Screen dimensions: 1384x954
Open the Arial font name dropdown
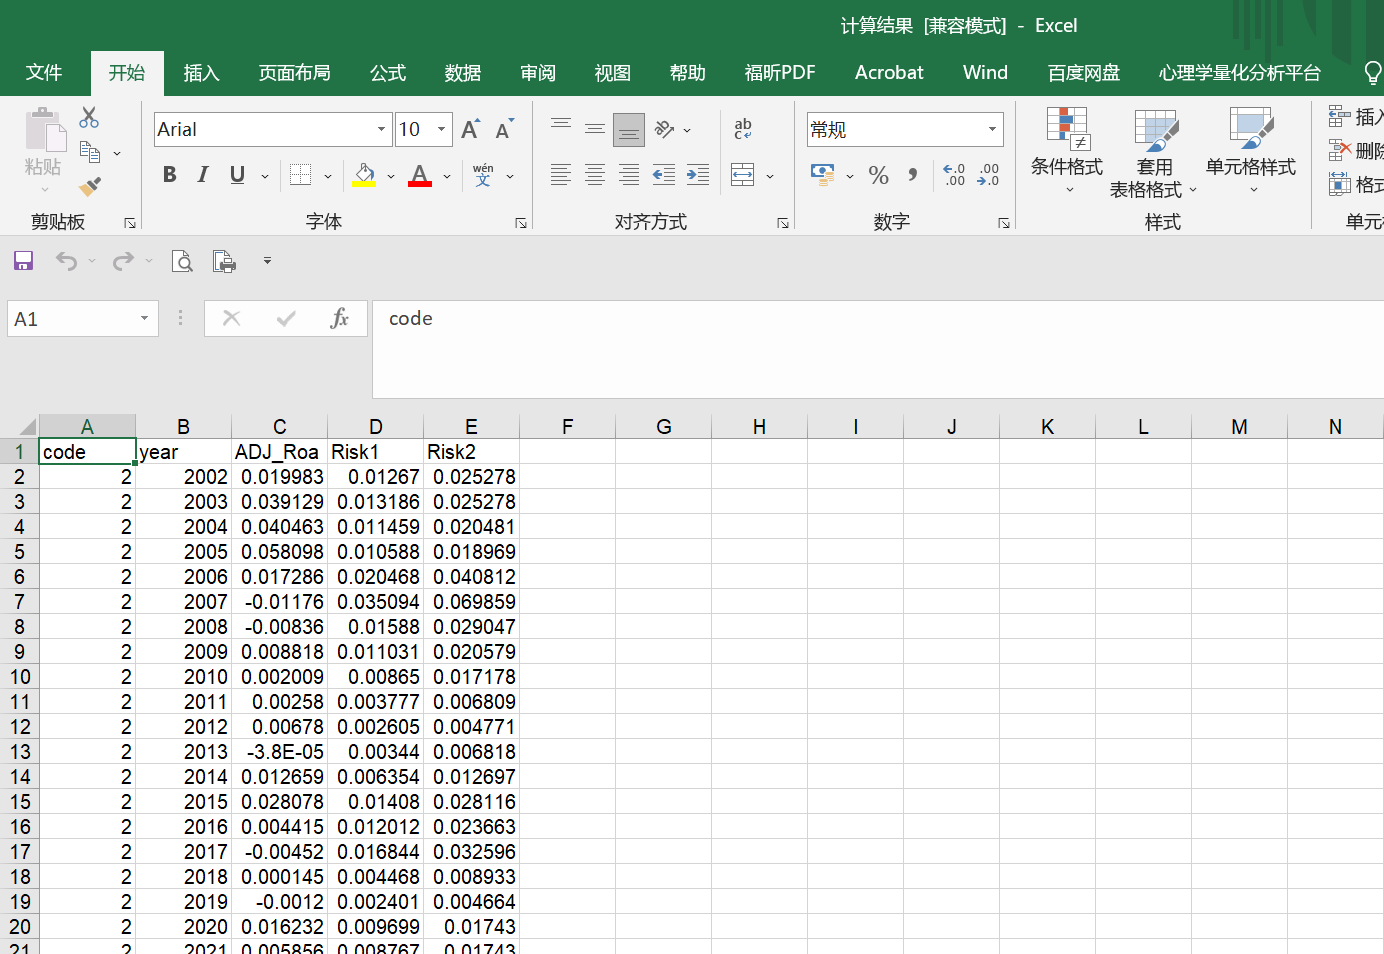381,129
